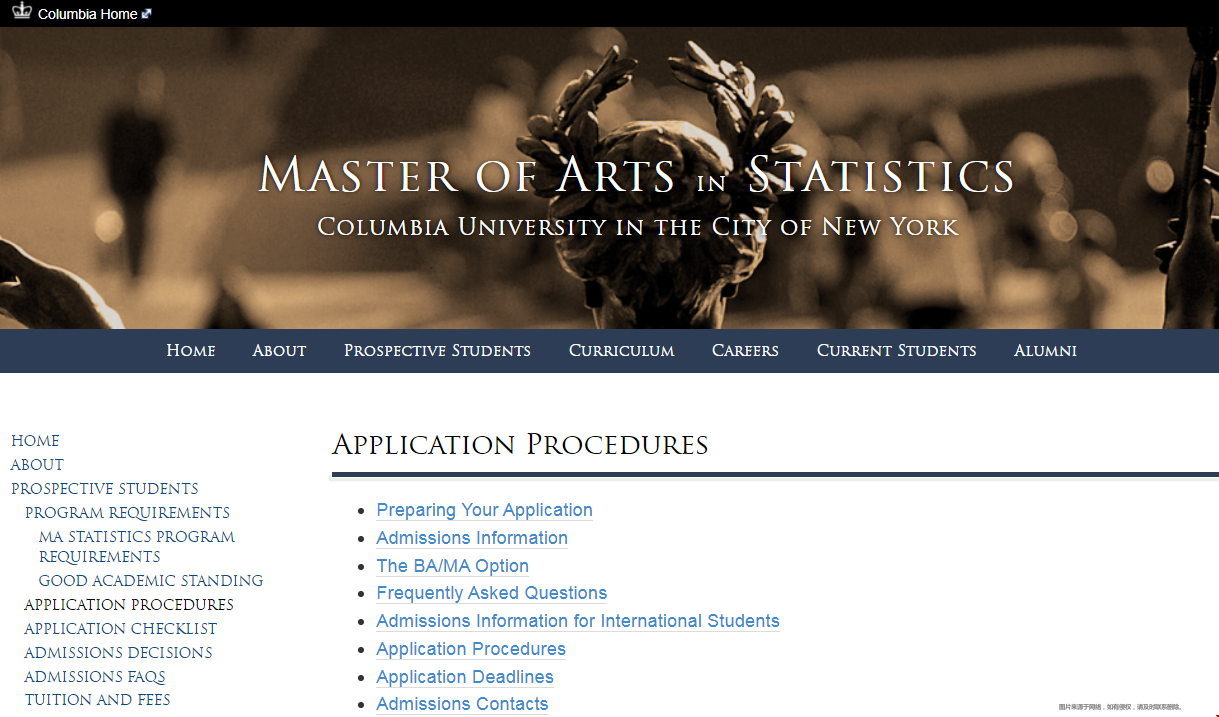Click Home in the left sidebar
The height and width of the screenshot is (717, 1219).
(35, 441)
